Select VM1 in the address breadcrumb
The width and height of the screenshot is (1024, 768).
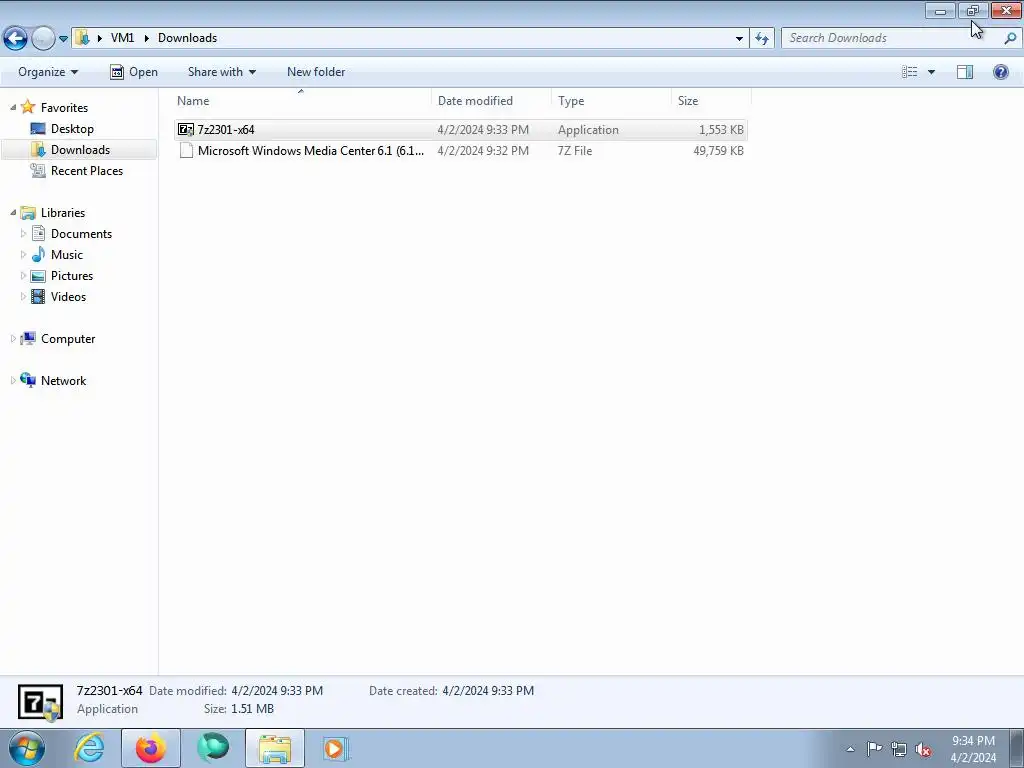(x=122, y=38)
